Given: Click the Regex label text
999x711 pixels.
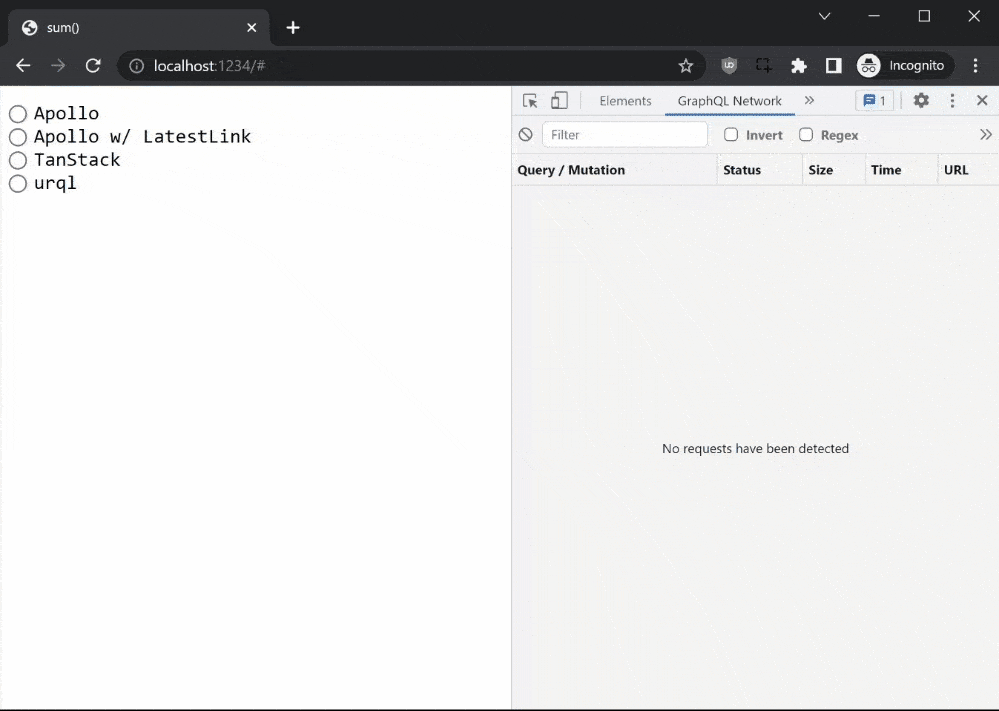Looking at the screenshot, I should (839, 135).
